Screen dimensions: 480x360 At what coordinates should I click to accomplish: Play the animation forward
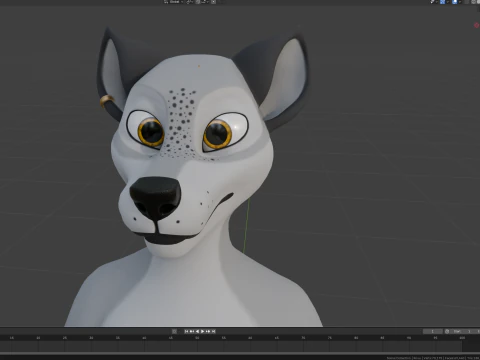202,331
